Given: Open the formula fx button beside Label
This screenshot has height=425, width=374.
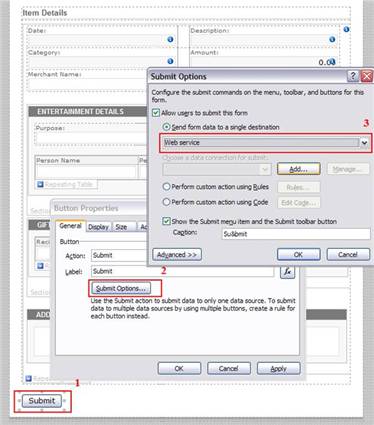Looking at the screenshot, I should 287,272.
